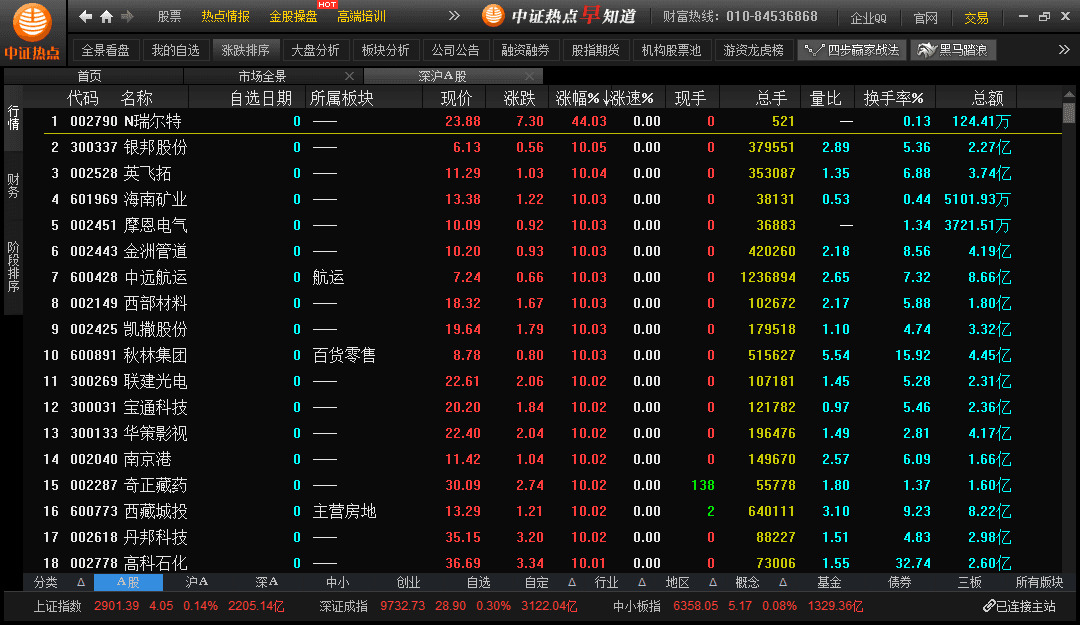
Task: Switch to the A股 bottom tab
Action: (x=128, y=582)
